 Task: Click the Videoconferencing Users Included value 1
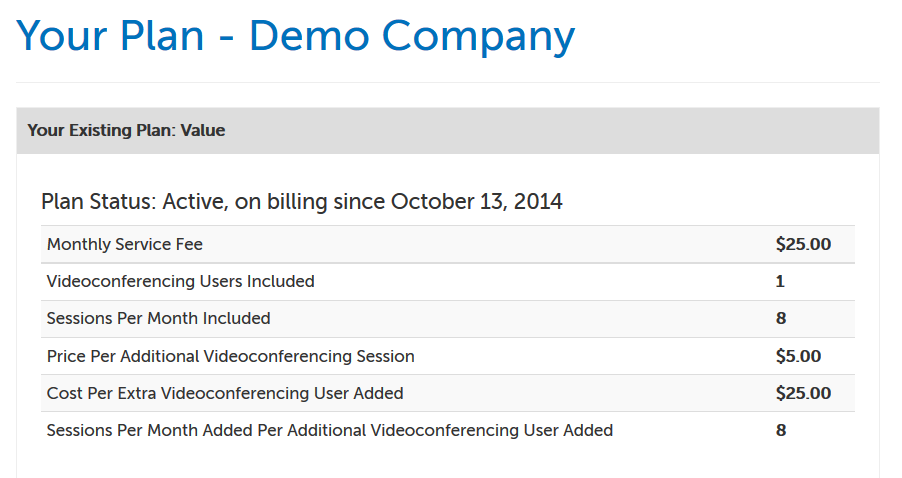coord(780,281)
